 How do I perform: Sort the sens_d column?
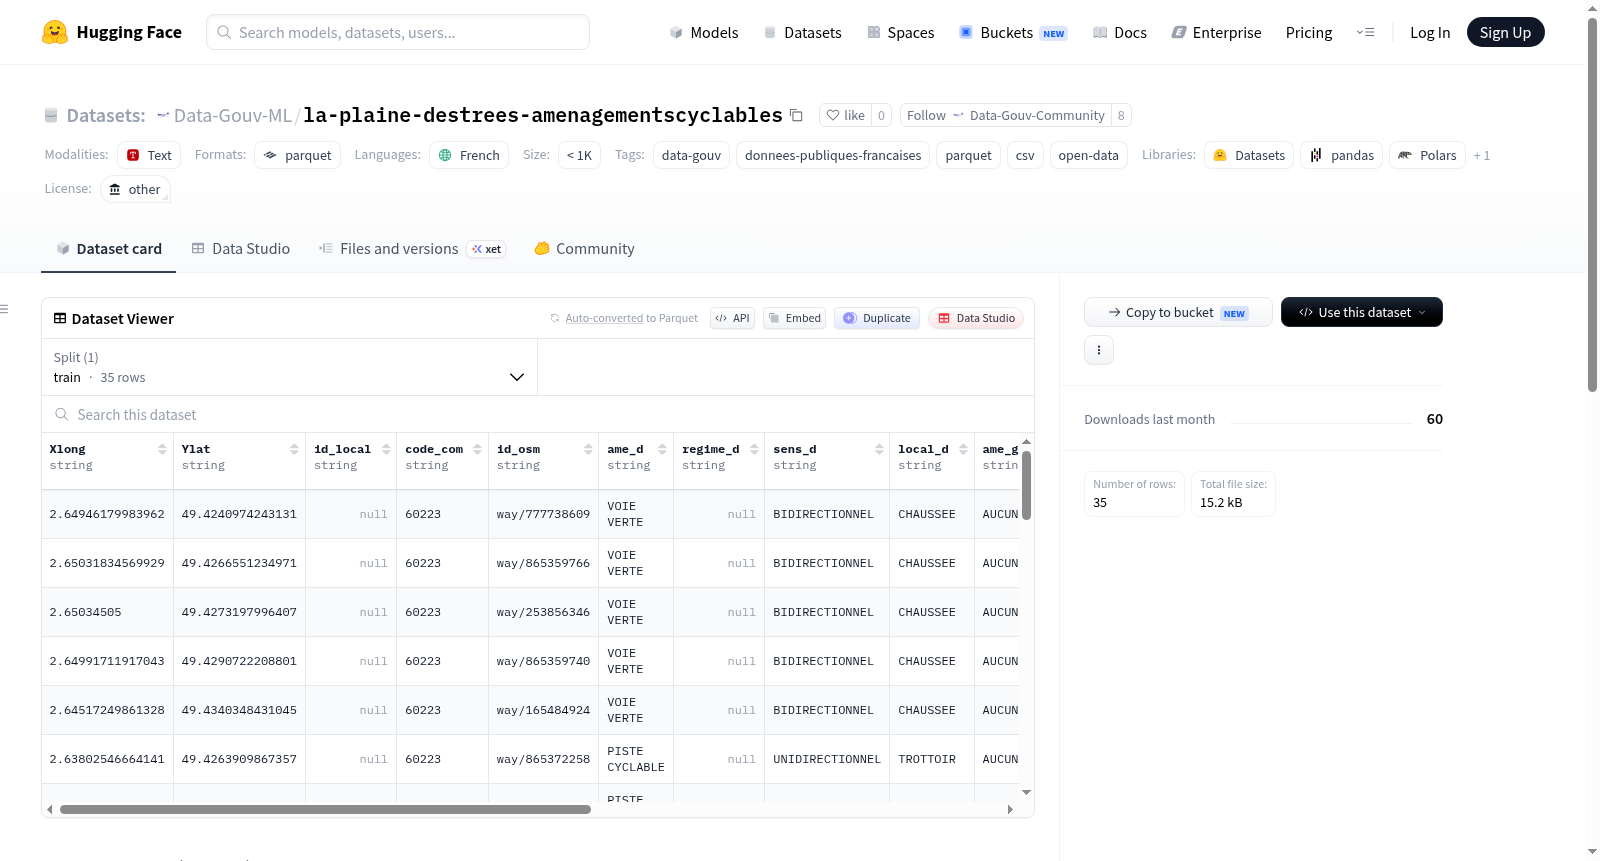click(879, 449)
